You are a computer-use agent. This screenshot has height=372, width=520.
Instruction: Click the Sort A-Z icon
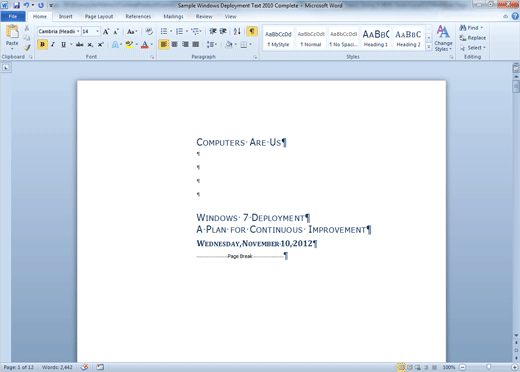click(237, 32)
